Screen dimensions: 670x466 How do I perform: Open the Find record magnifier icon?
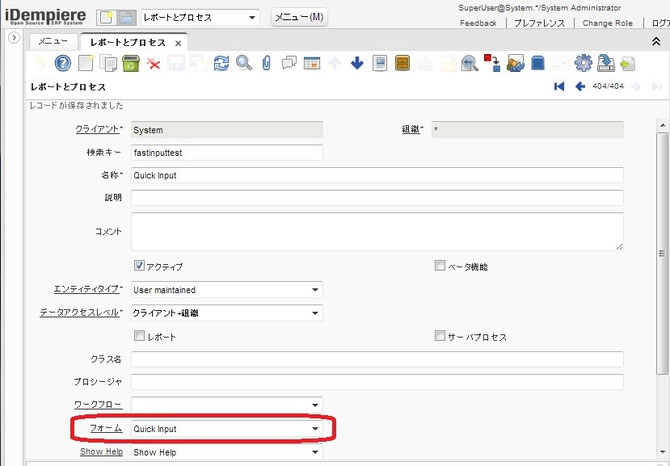[244, 63]
